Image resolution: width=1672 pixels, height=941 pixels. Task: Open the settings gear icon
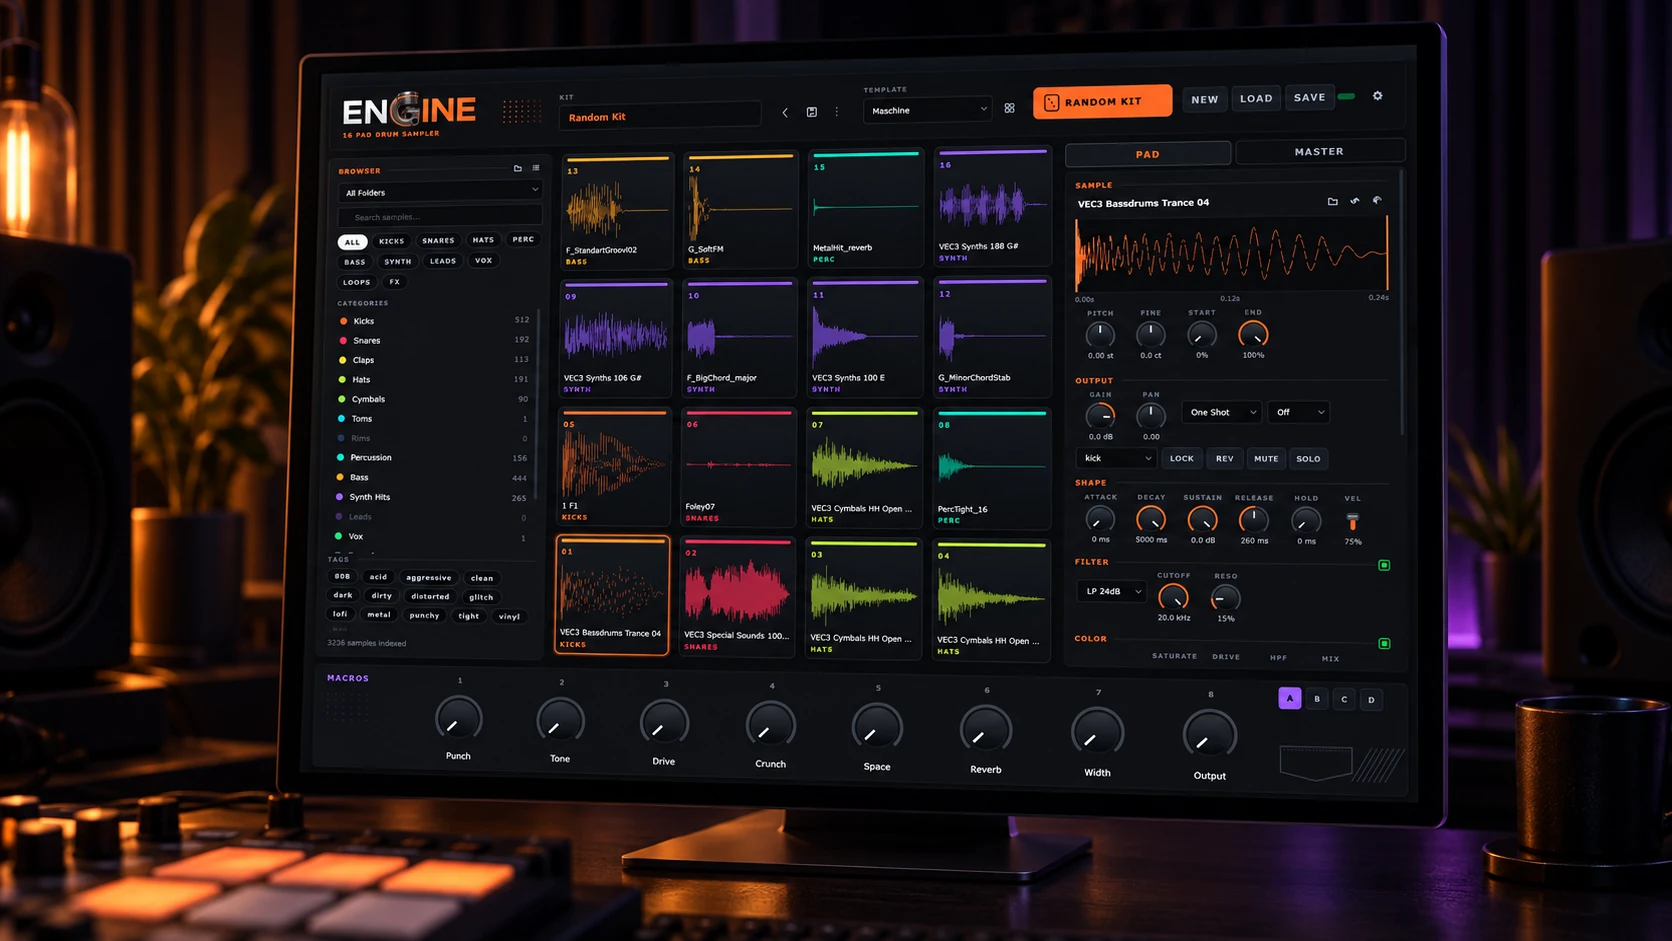click(x=1377, y=96)
